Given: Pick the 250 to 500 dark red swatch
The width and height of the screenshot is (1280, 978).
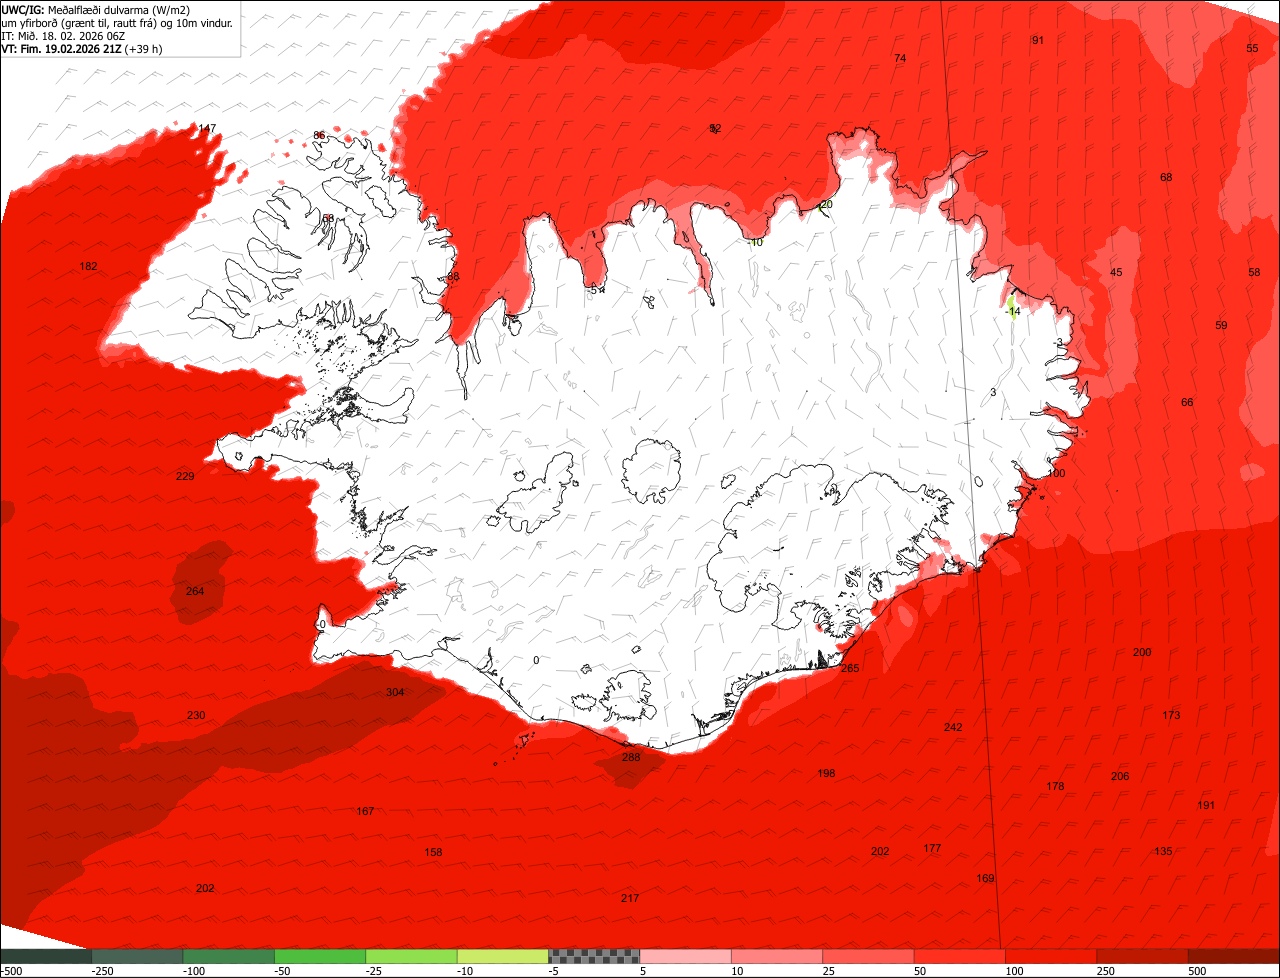Looking at the screenshot, I should 1142,955.
